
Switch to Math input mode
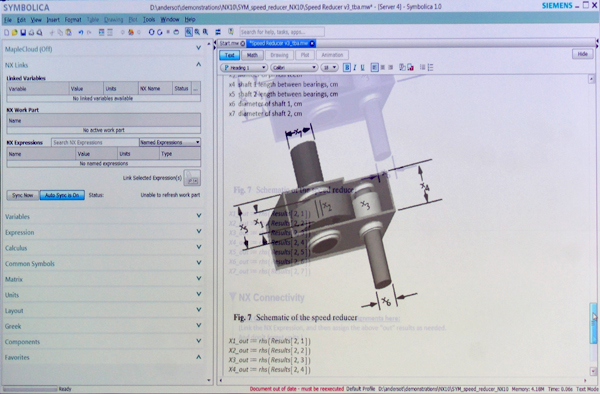click(252, 55)
